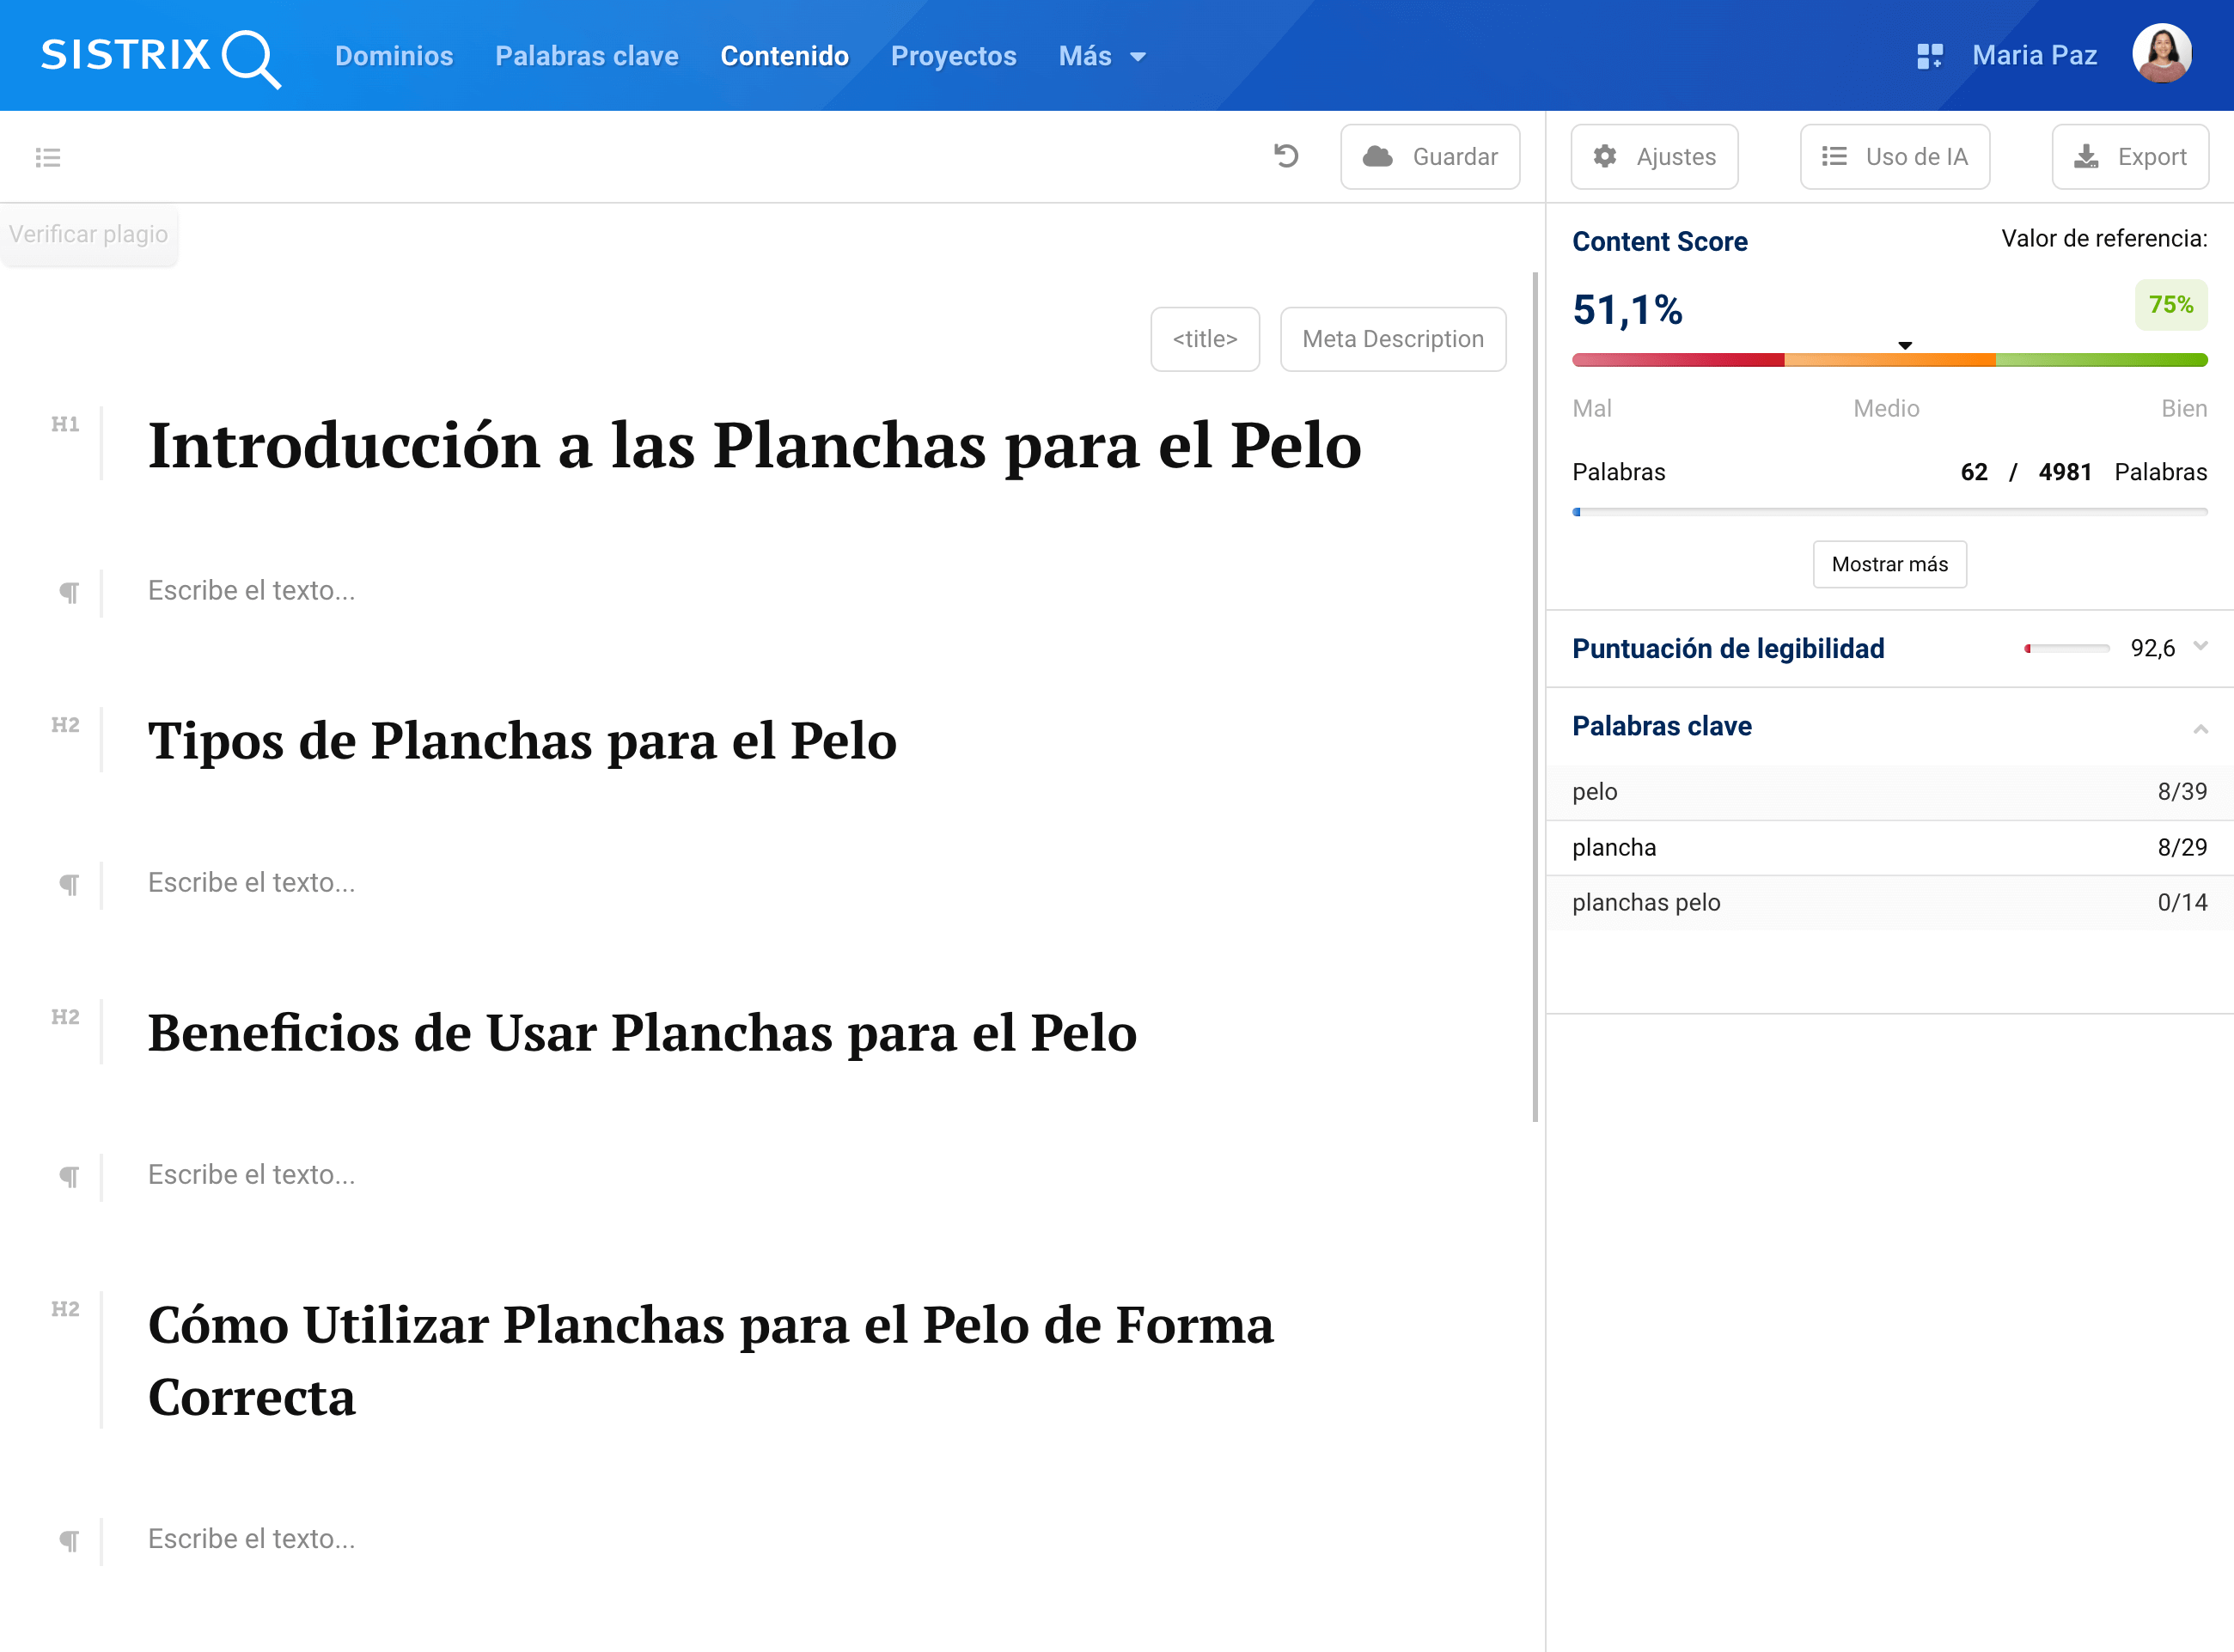Viewport: 2234px width, 1652px height.
Task: Expand the Puntuación de legibilidad section
Action: (x=2200, y=647)
